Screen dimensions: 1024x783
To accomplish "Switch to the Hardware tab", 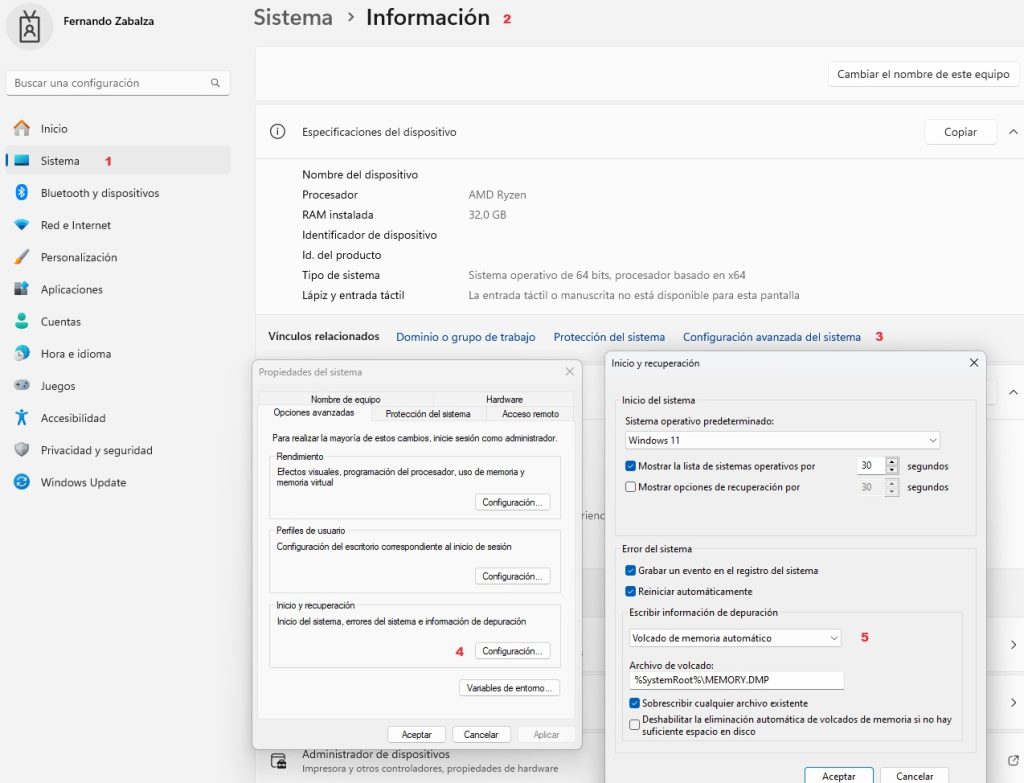I will coord(504,399).
